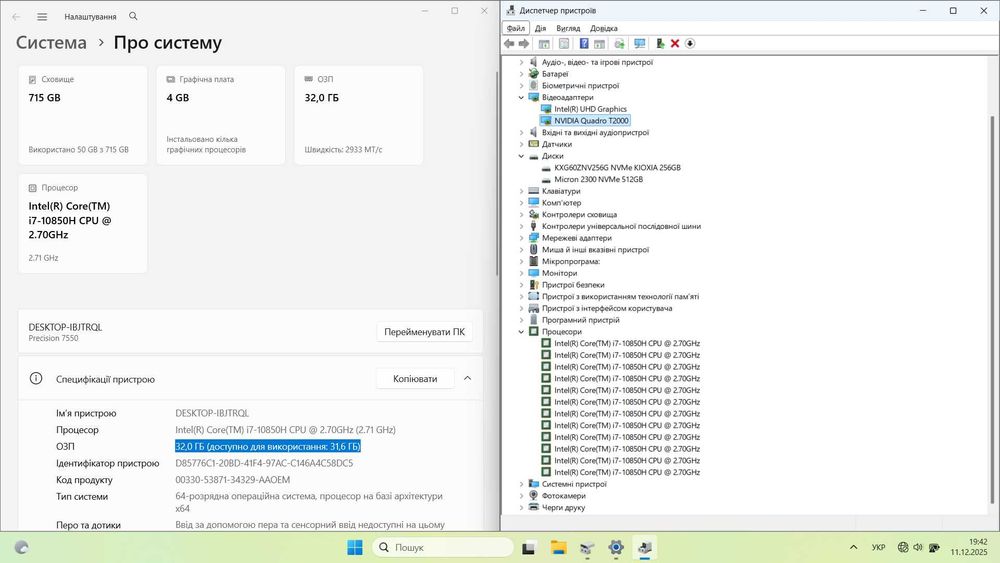Click the Device Manager icon on taskbar
This screenshot has width=1000, height=563.
(645, 547)
